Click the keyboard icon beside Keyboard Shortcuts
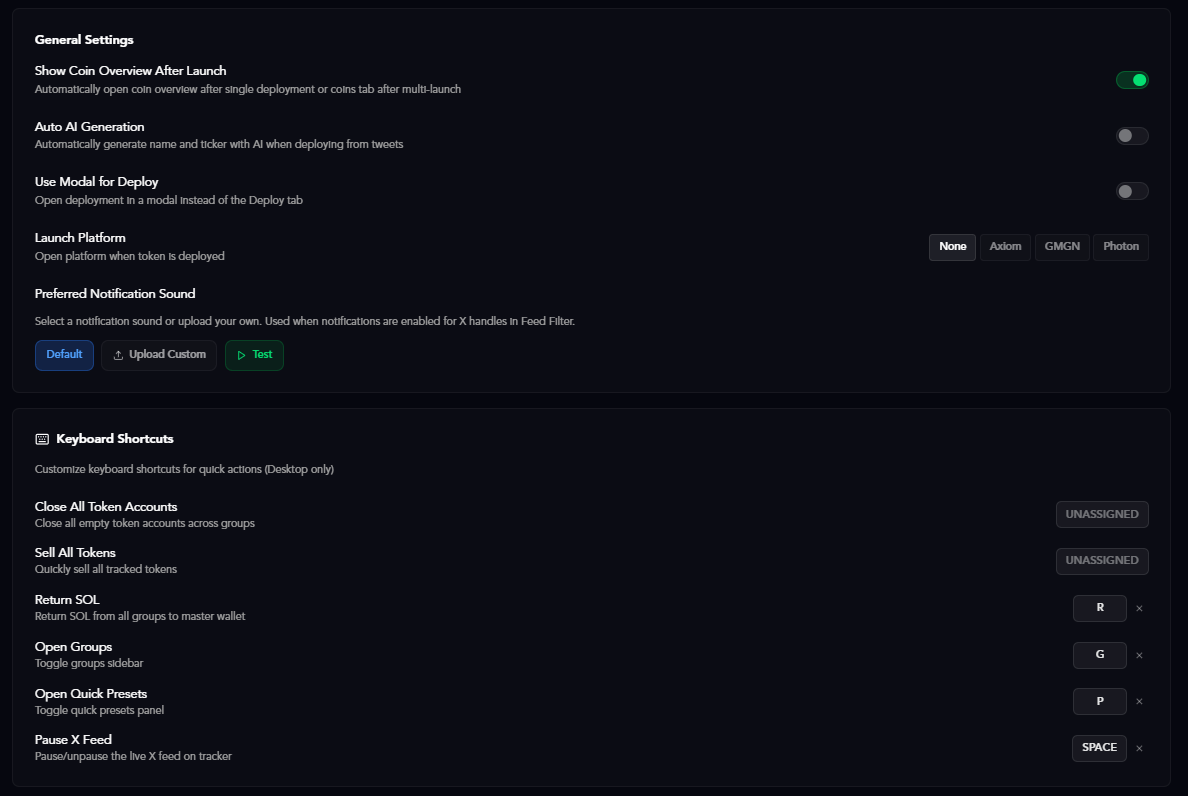The width and height of the screenshot is (1188, 796). 41,438
